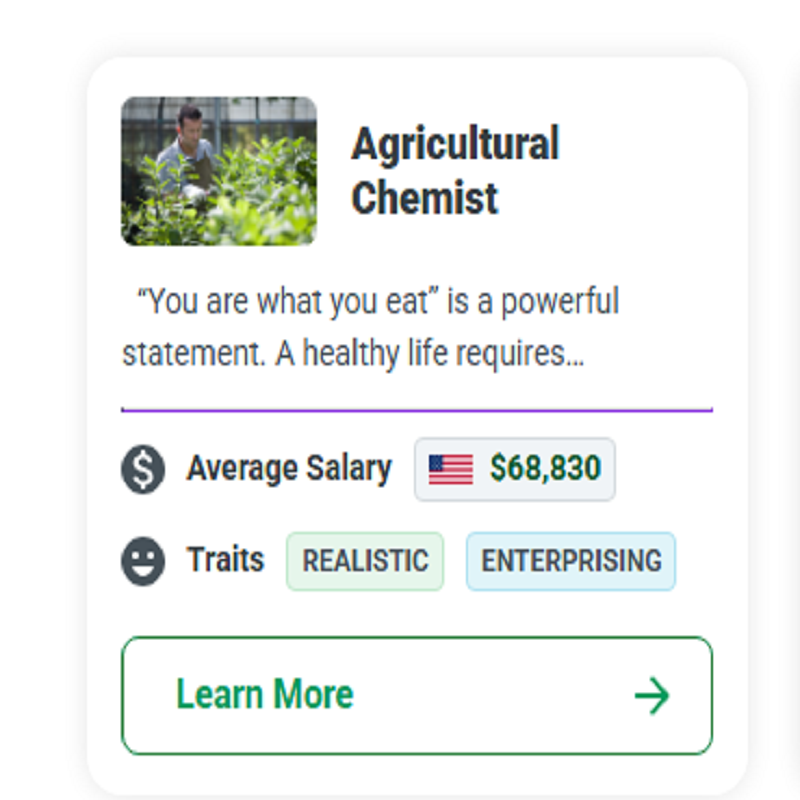Click the purple divider line
This screenshot has width=800, height=800.
(x=417, y=410)
